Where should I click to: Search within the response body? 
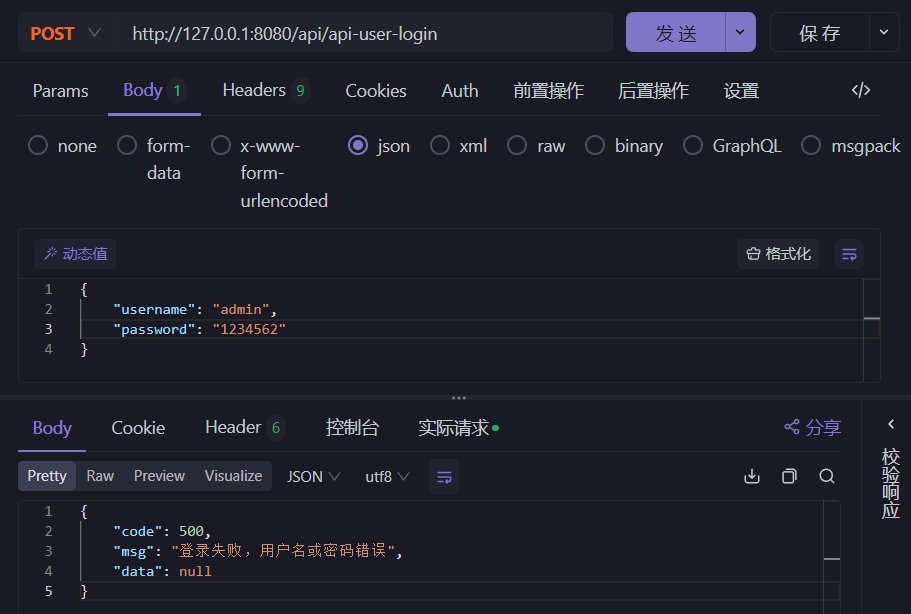(x=827, y=476)
